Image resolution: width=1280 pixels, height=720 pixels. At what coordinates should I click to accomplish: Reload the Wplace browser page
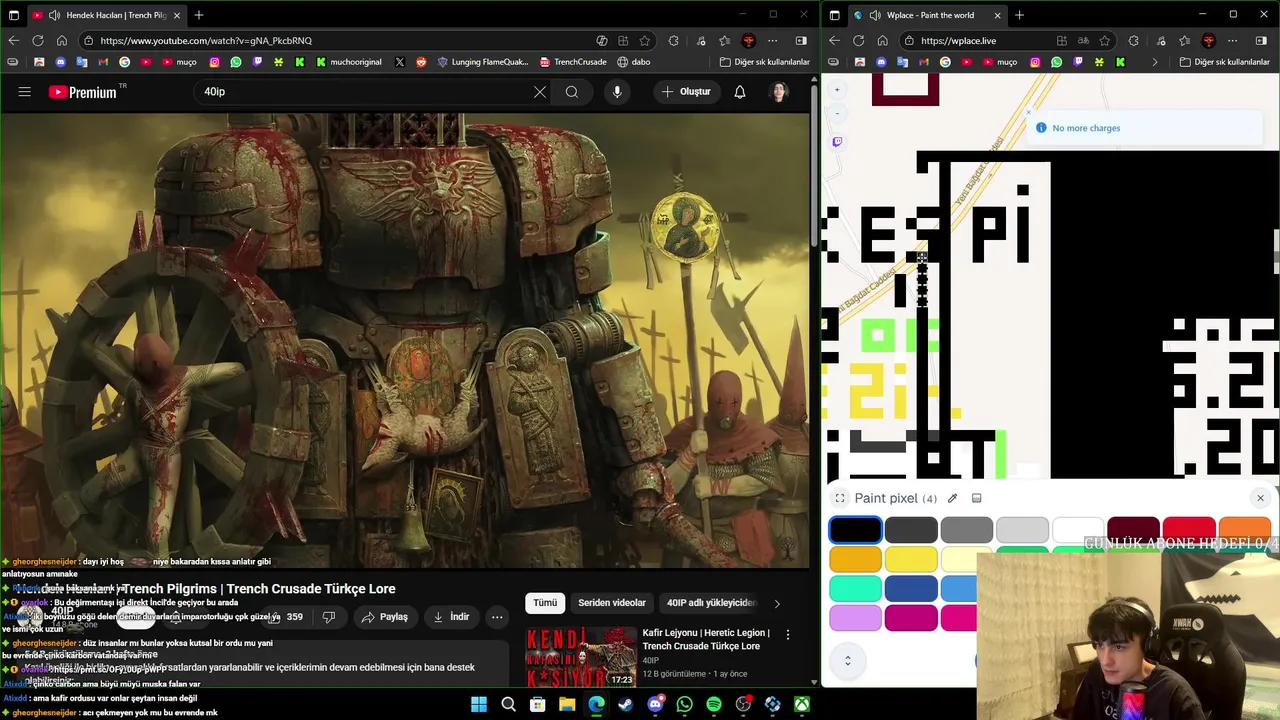858,41
